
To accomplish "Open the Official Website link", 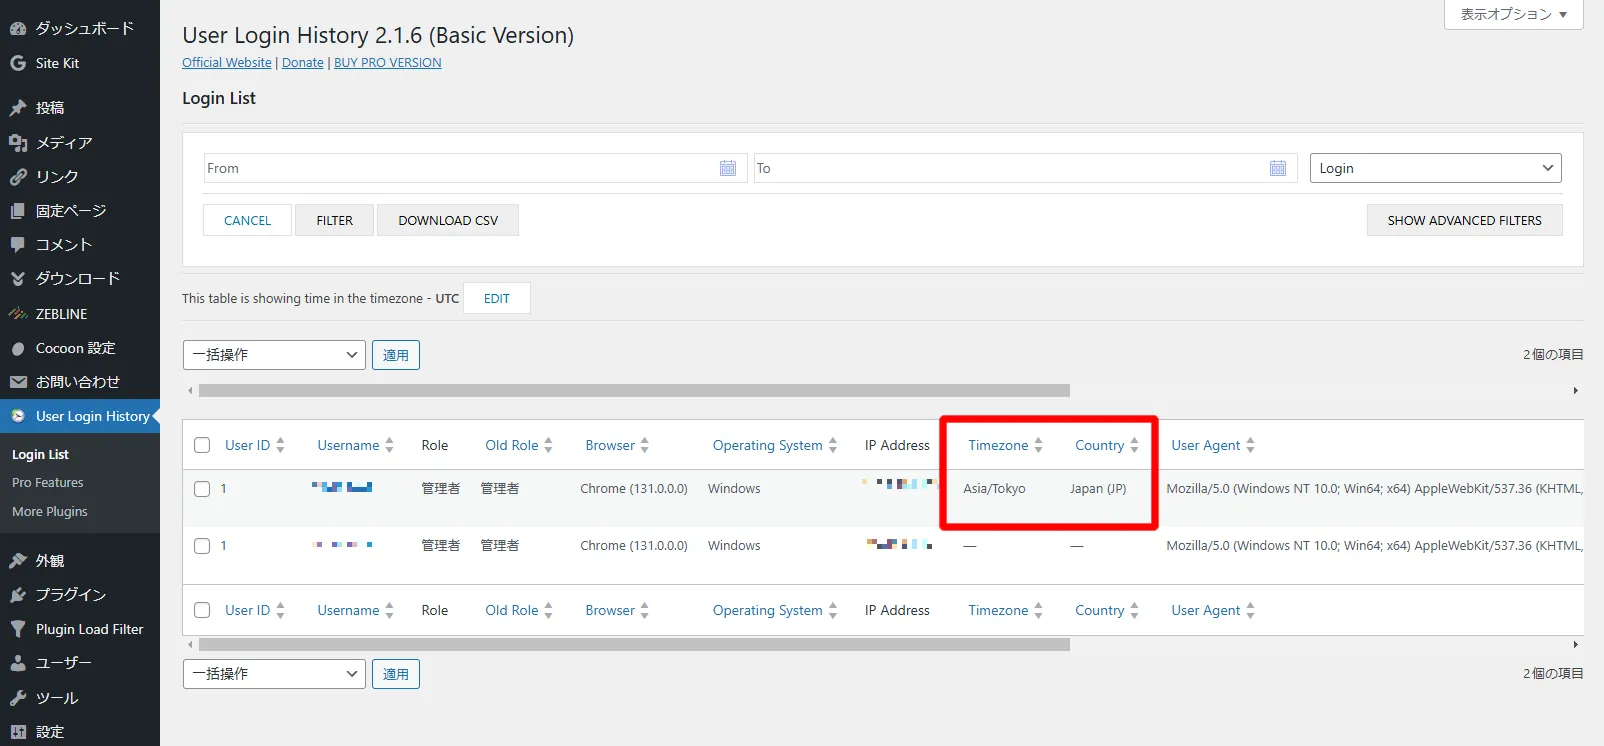I will tap(227, 62).
